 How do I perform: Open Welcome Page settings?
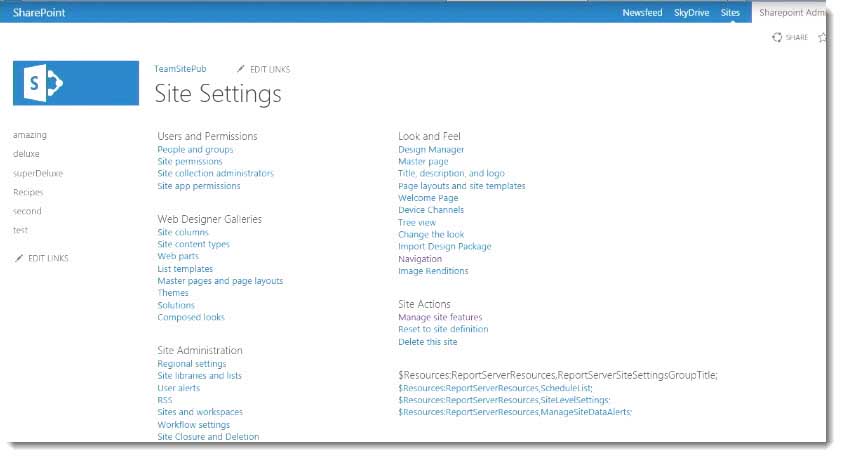tap(428, 197)
